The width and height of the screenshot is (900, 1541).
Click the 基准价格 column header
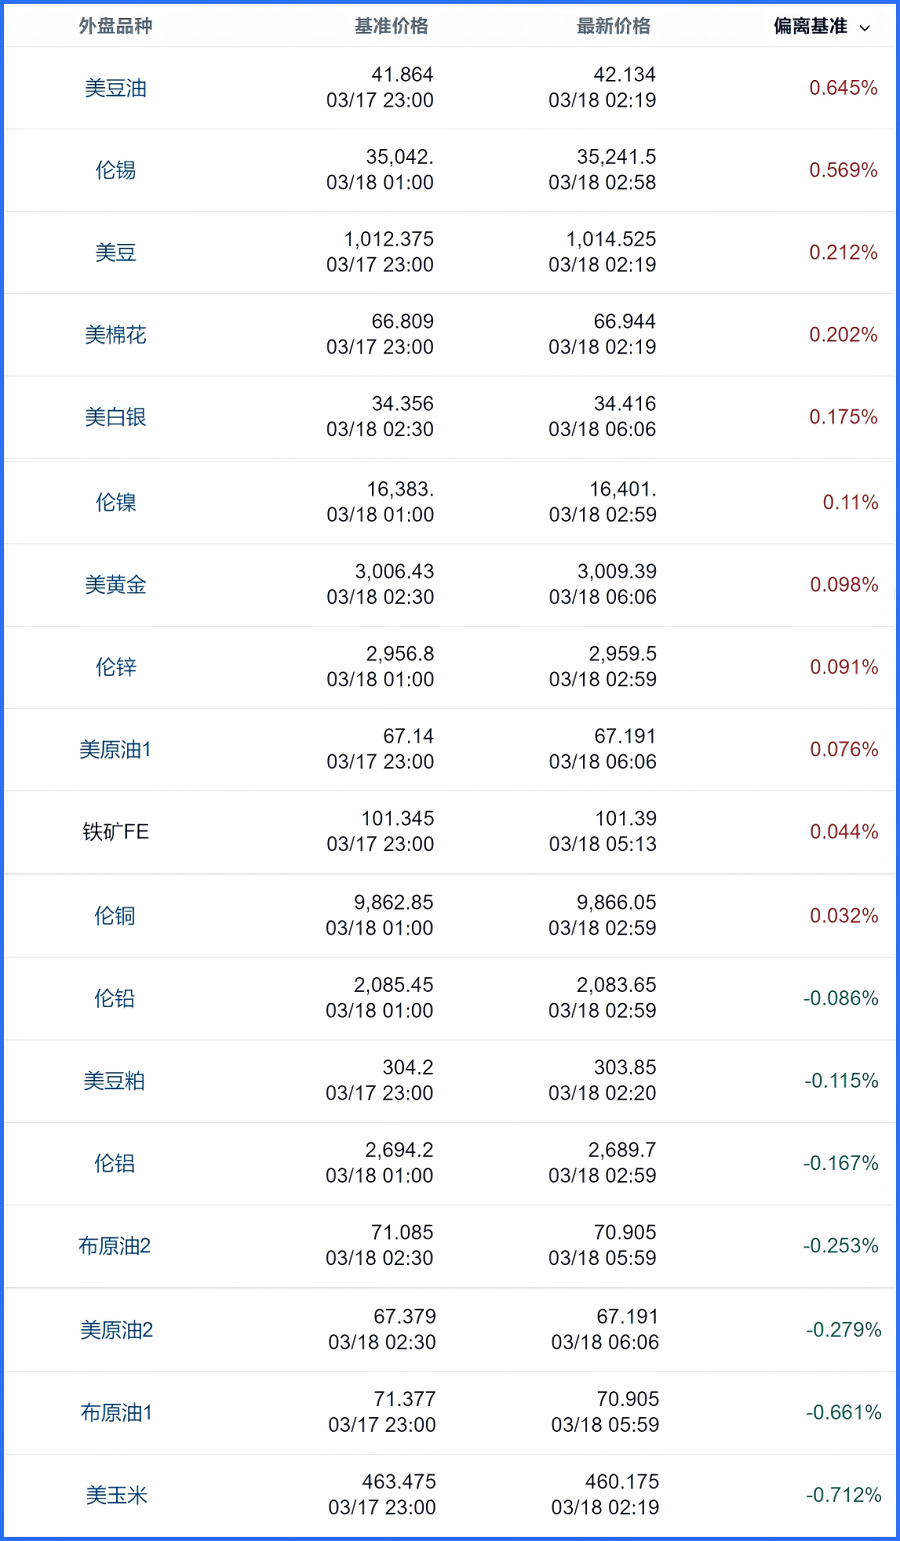[391, 26]
